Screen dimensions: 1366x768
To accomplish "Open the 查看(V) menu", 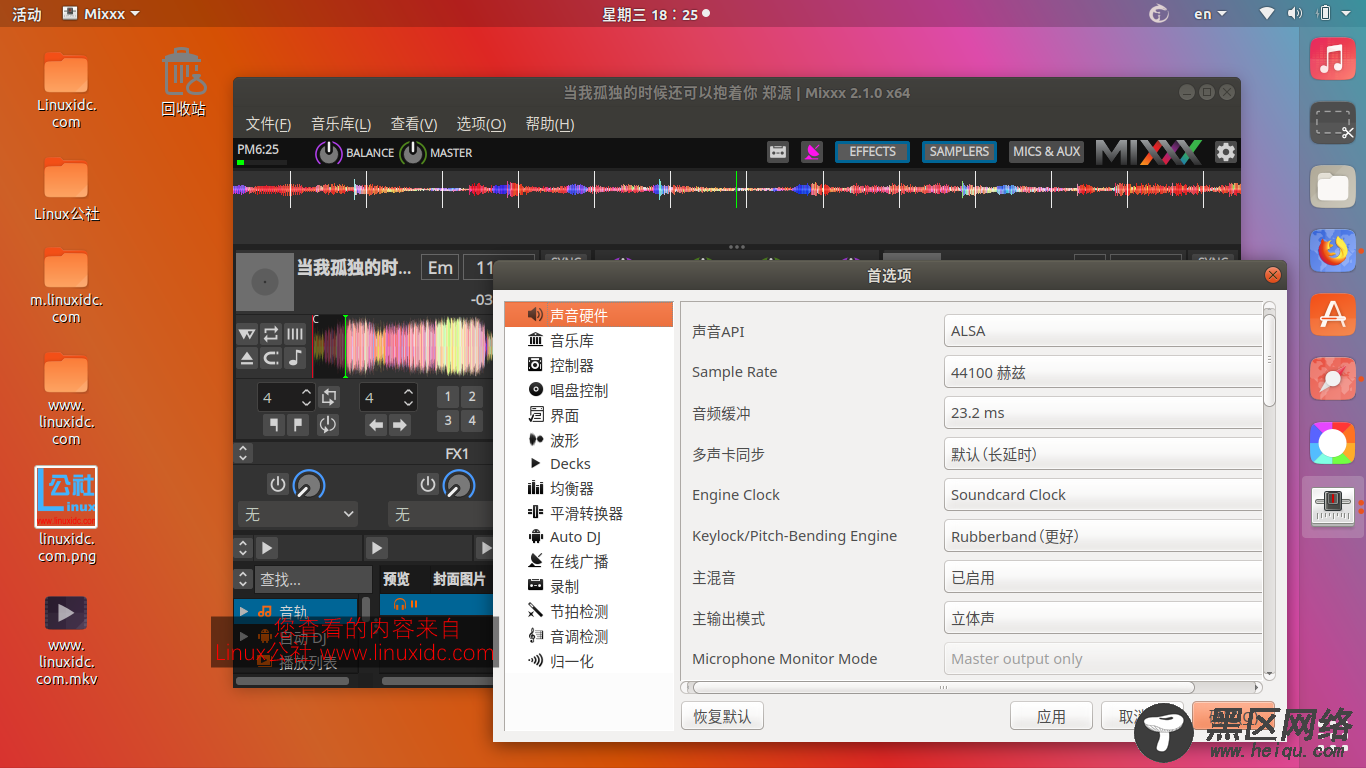I will click(x=414, y=124).
